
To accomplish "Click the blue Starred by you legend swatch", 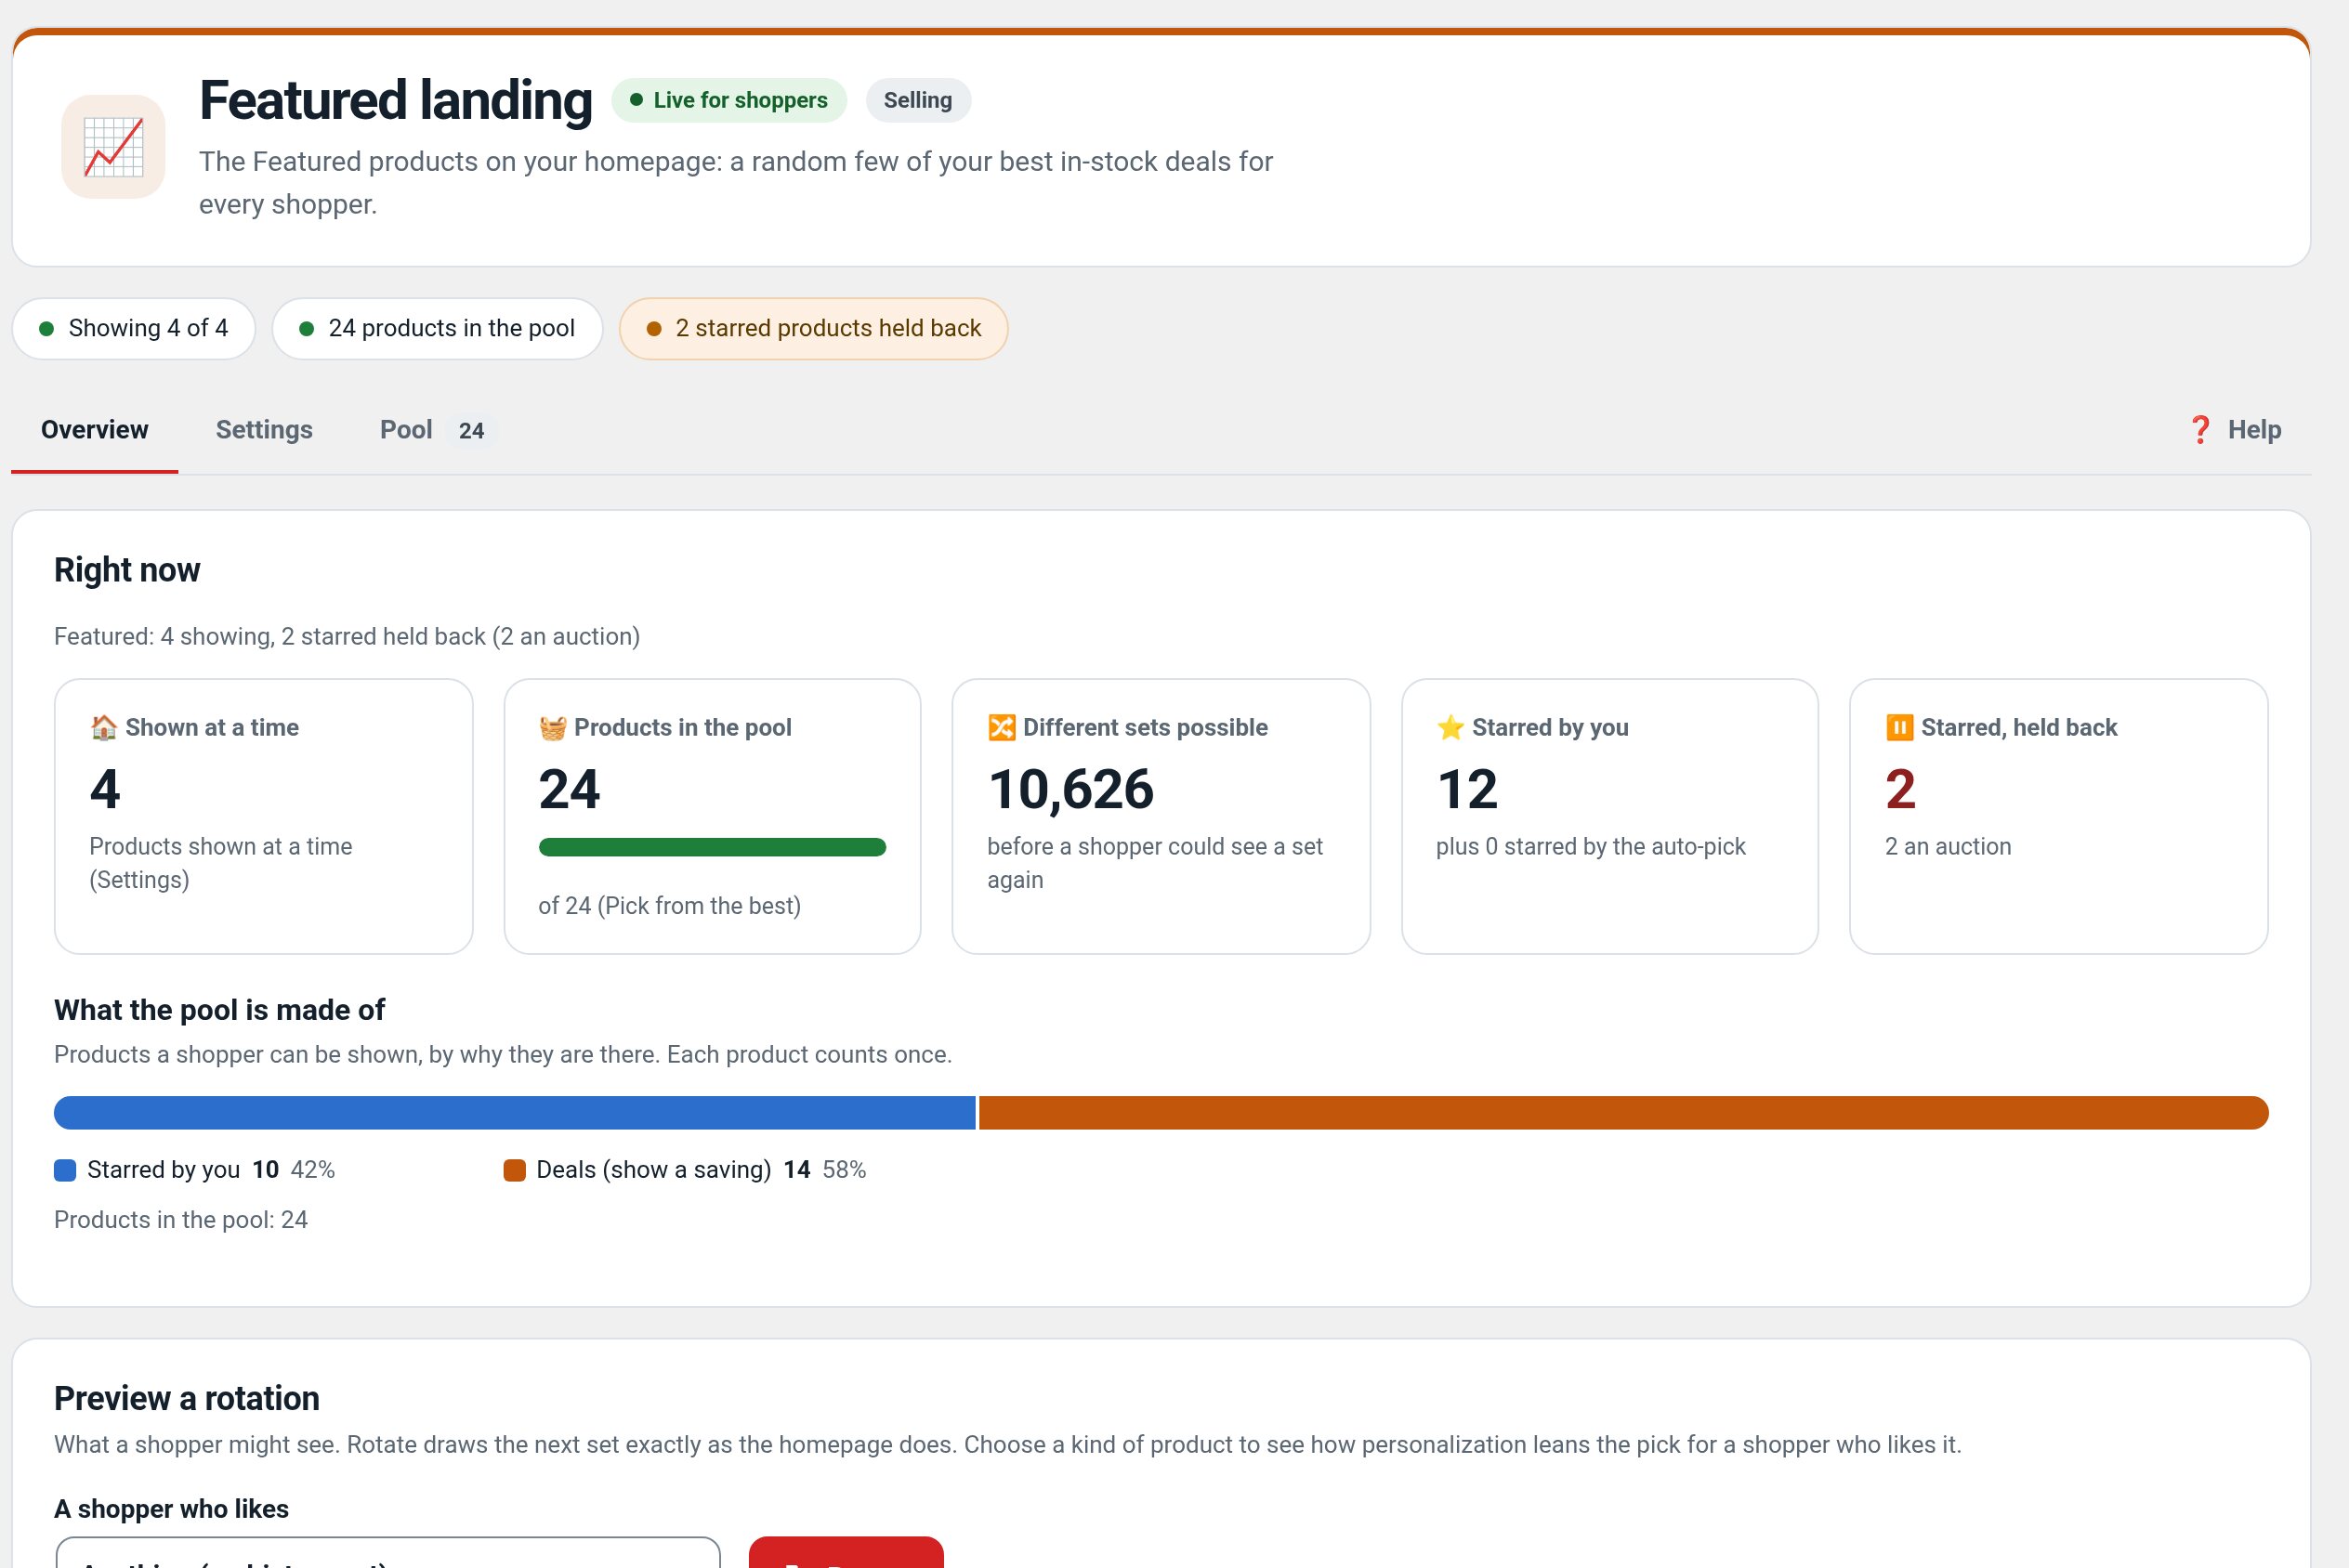I will click(65, 1170).
